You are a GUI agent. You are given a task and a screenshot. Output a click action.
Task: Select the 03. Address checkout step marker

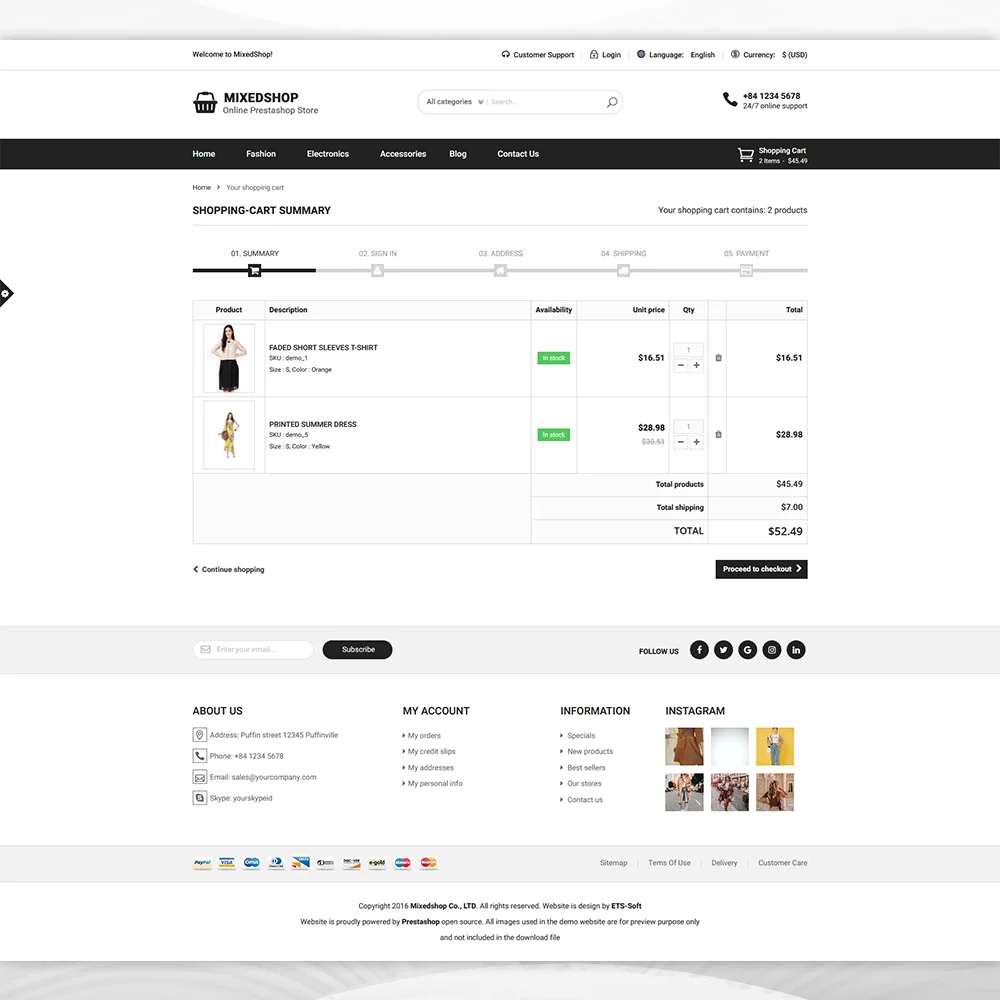[x=500, y=270]
